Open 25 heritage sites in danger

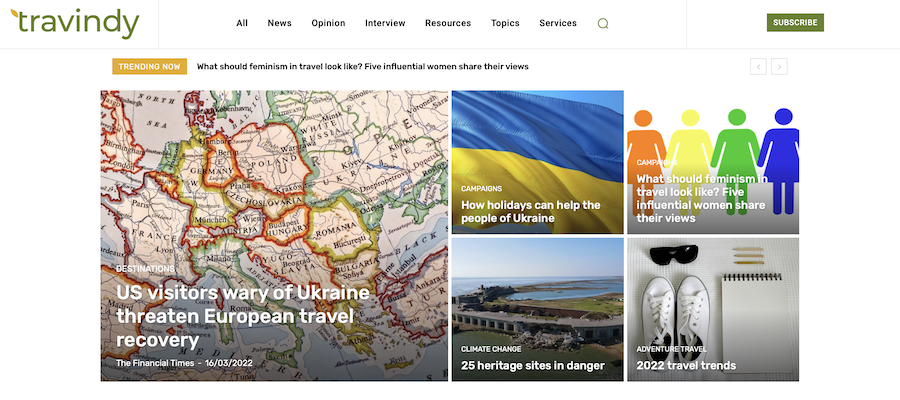pos(532,365)
